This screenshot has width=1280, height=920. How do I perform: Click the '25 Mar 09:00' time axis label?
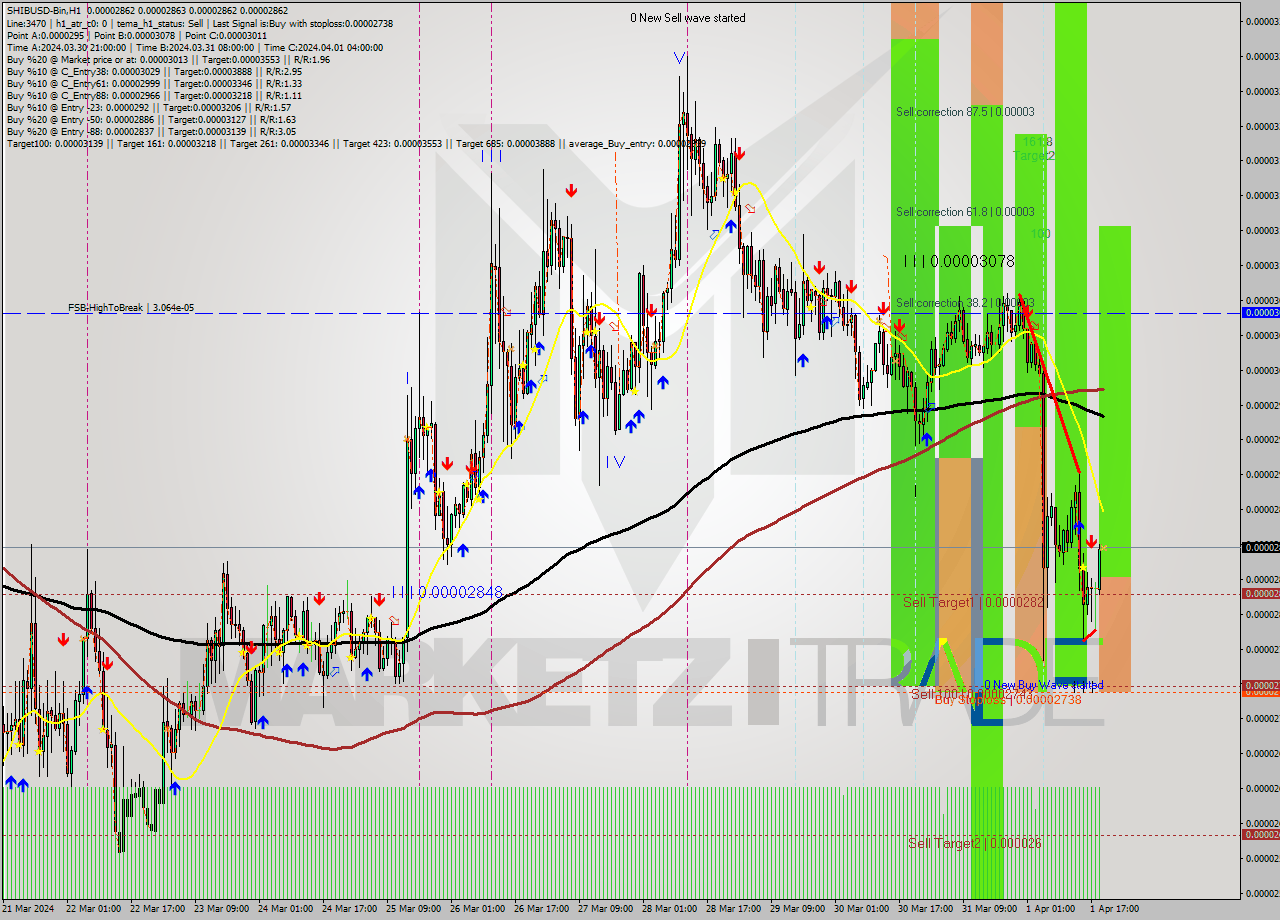[413, 909]
